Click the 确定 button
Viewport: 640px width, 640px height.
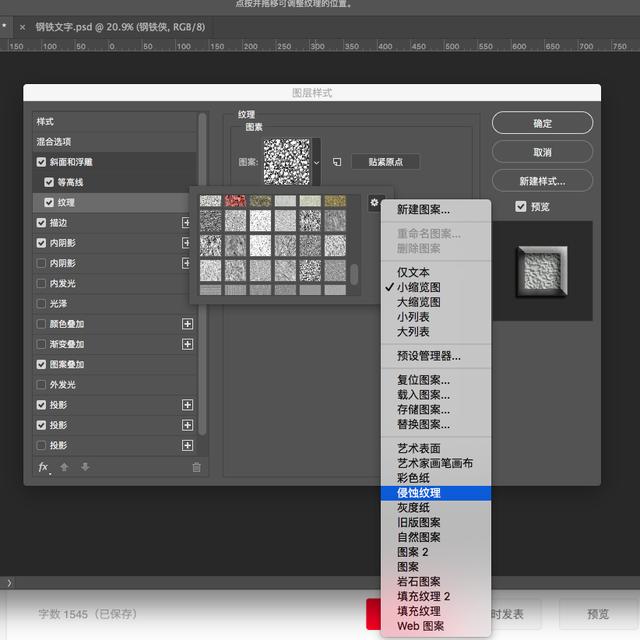tap(542, 123)
